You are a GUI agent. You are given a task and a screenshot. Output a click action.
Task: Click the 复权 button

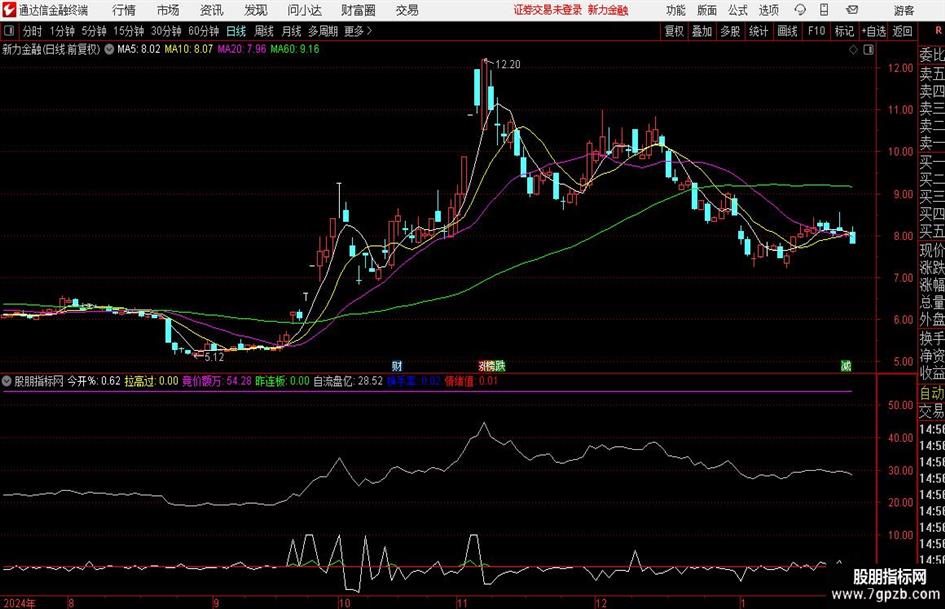click(674, 31)
